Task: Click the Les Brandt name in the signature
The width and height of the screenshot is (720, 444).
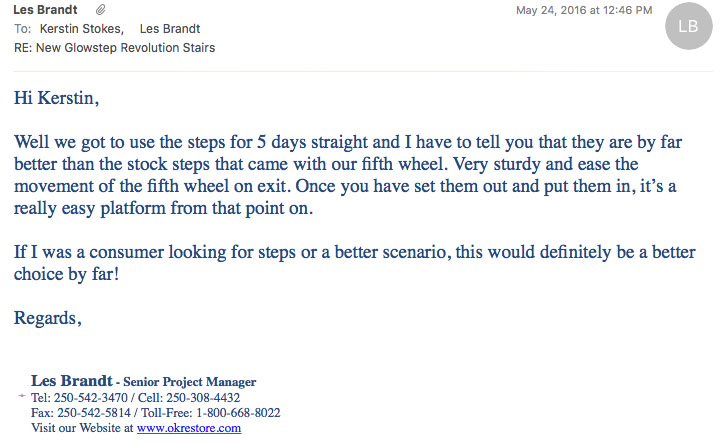Action: click(x=72, y=381)
